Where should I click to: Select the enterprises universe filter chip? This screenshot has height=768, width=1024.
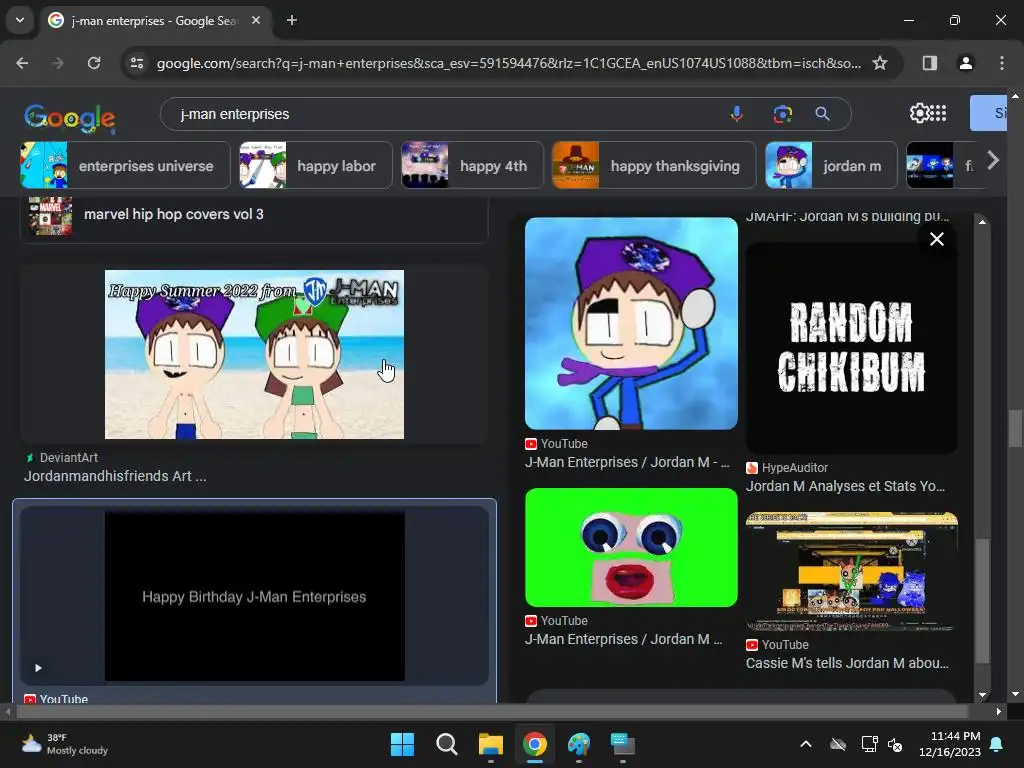125,165
